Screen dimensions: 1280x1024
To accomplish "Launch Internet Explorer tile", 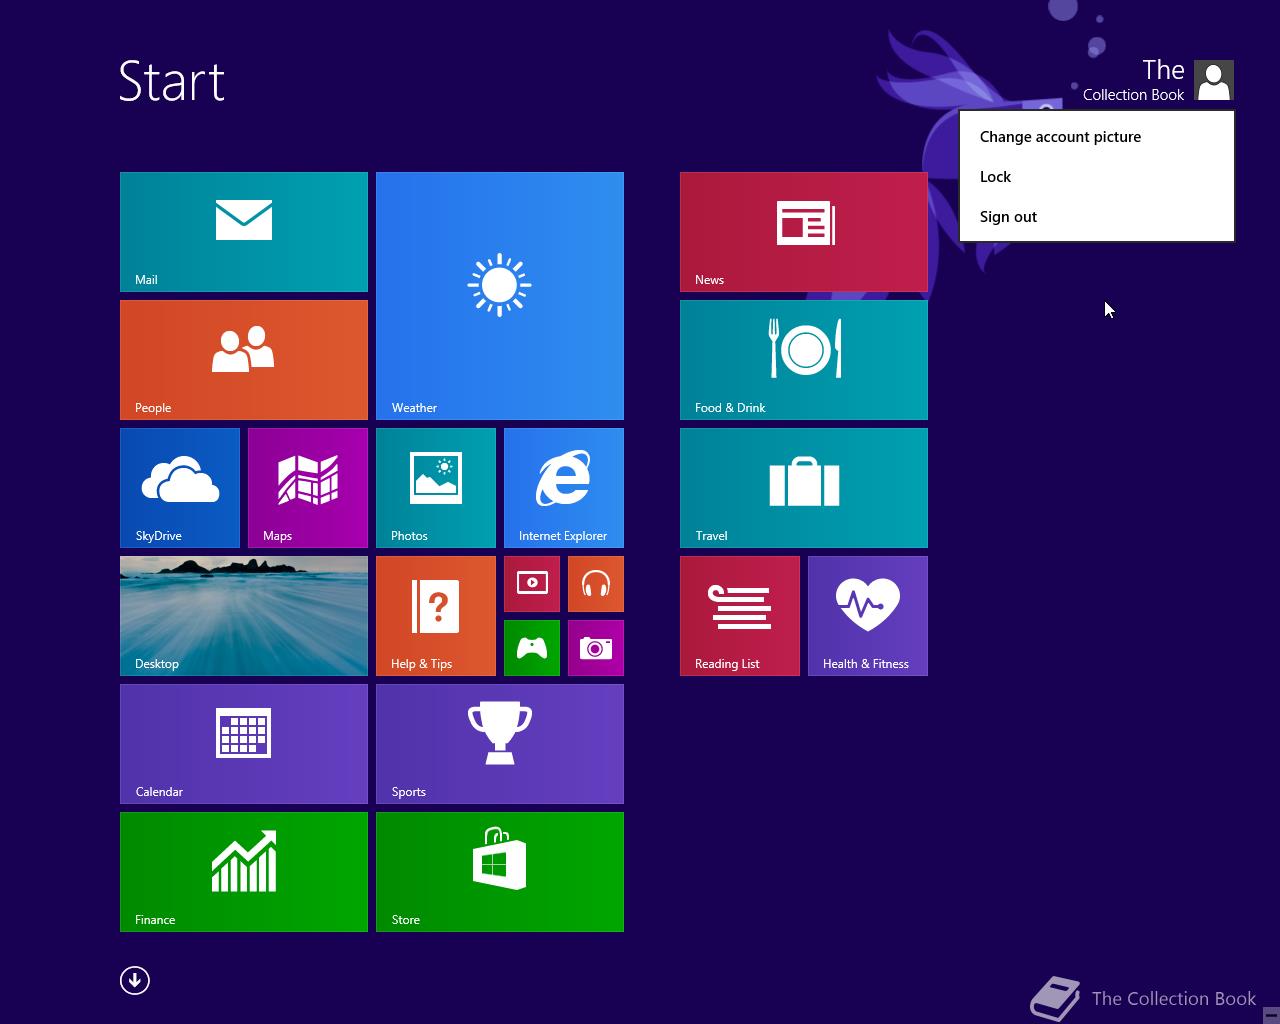I will tap(564, 488).
